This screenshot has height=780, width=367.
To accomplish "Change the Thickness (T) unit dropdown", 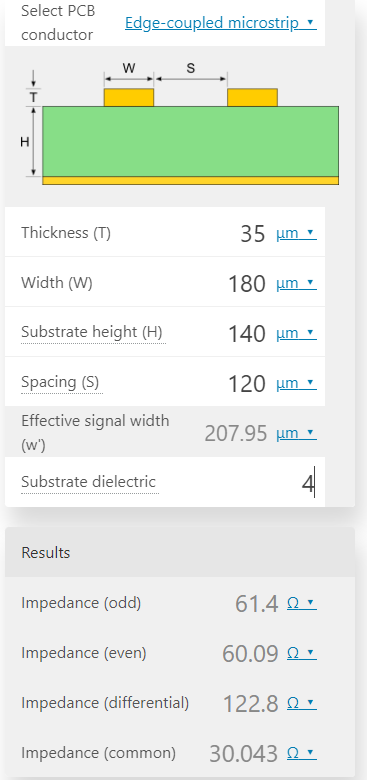I will pyautogui.click(x=296, y=233).
